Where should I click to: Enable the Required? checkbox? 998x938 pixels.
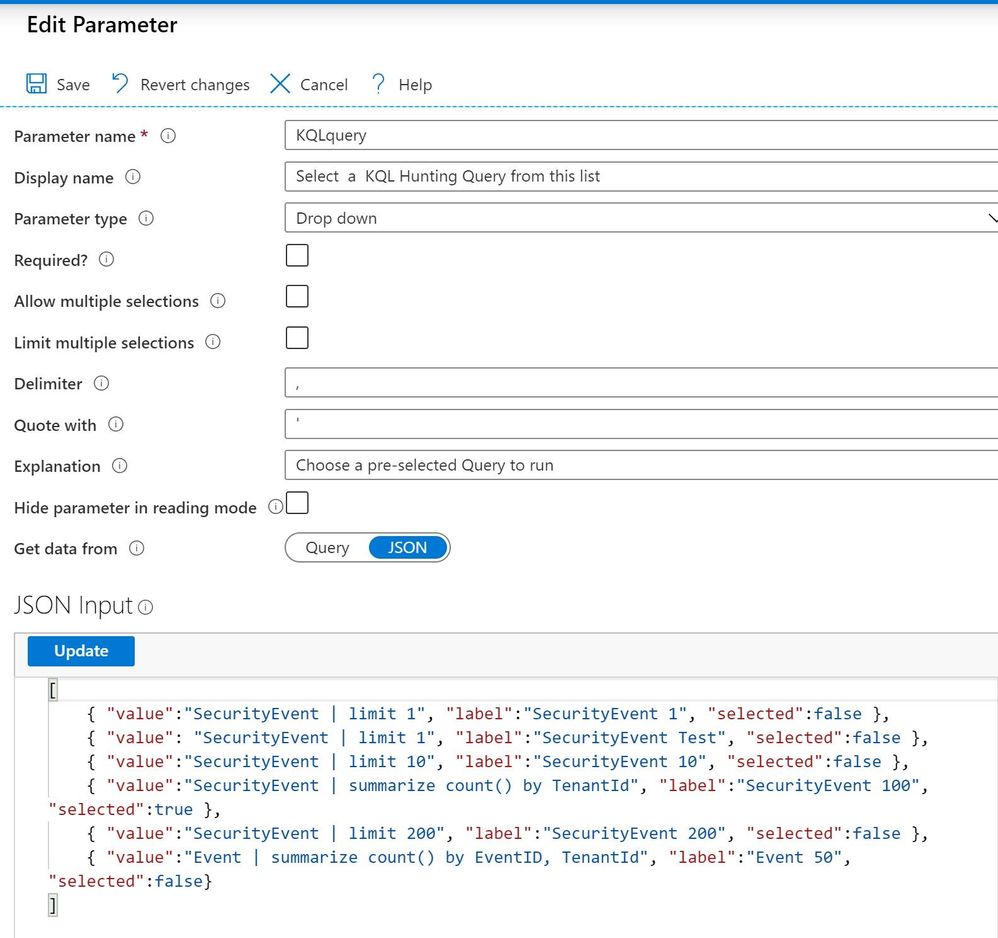[297, 255]
